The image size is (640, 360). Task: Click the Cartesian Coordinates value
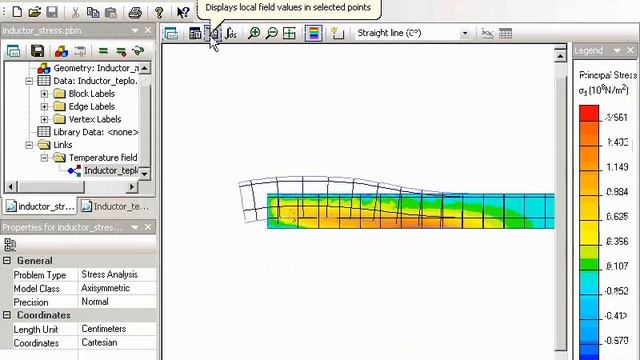click(x=117, y=342)
